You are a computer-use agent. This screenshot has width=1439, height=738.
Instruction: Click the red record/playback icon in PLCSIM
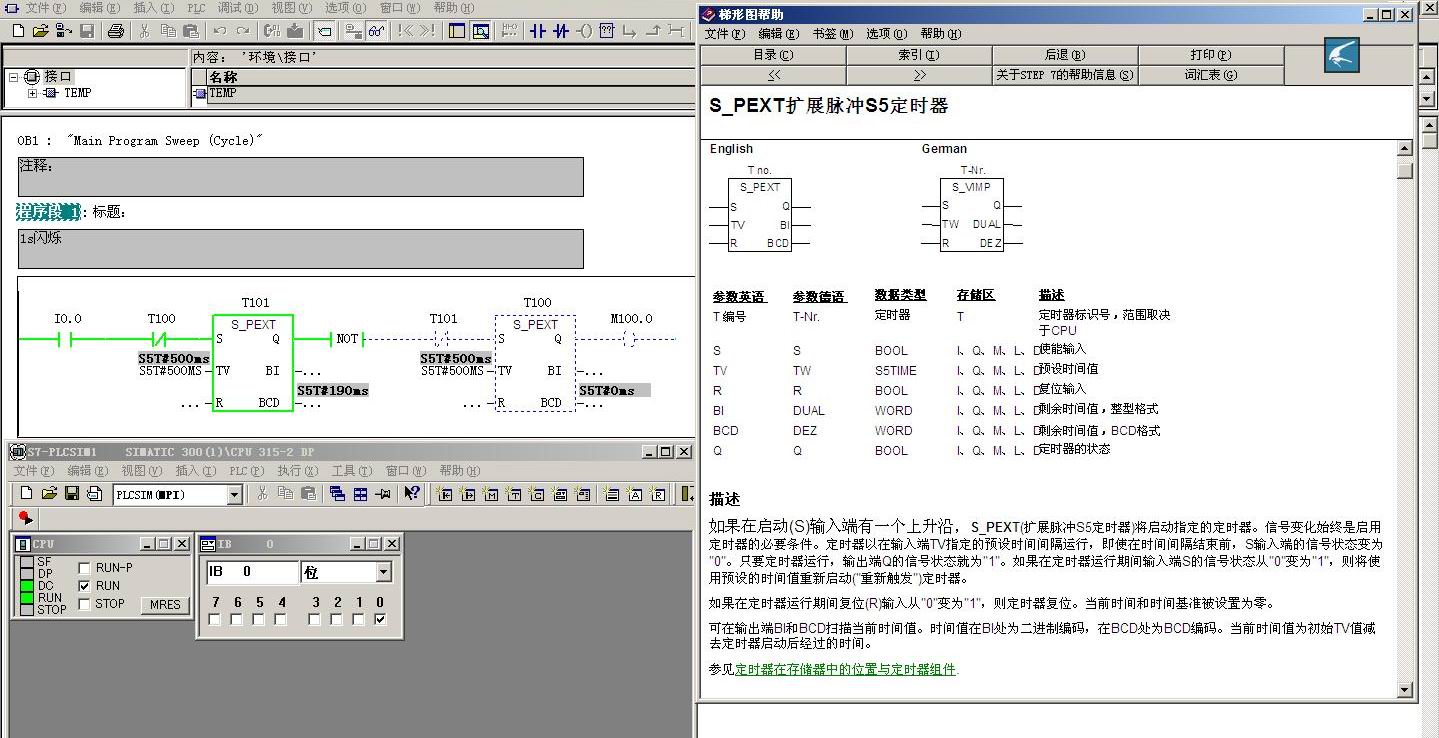[x=26, y=518]
